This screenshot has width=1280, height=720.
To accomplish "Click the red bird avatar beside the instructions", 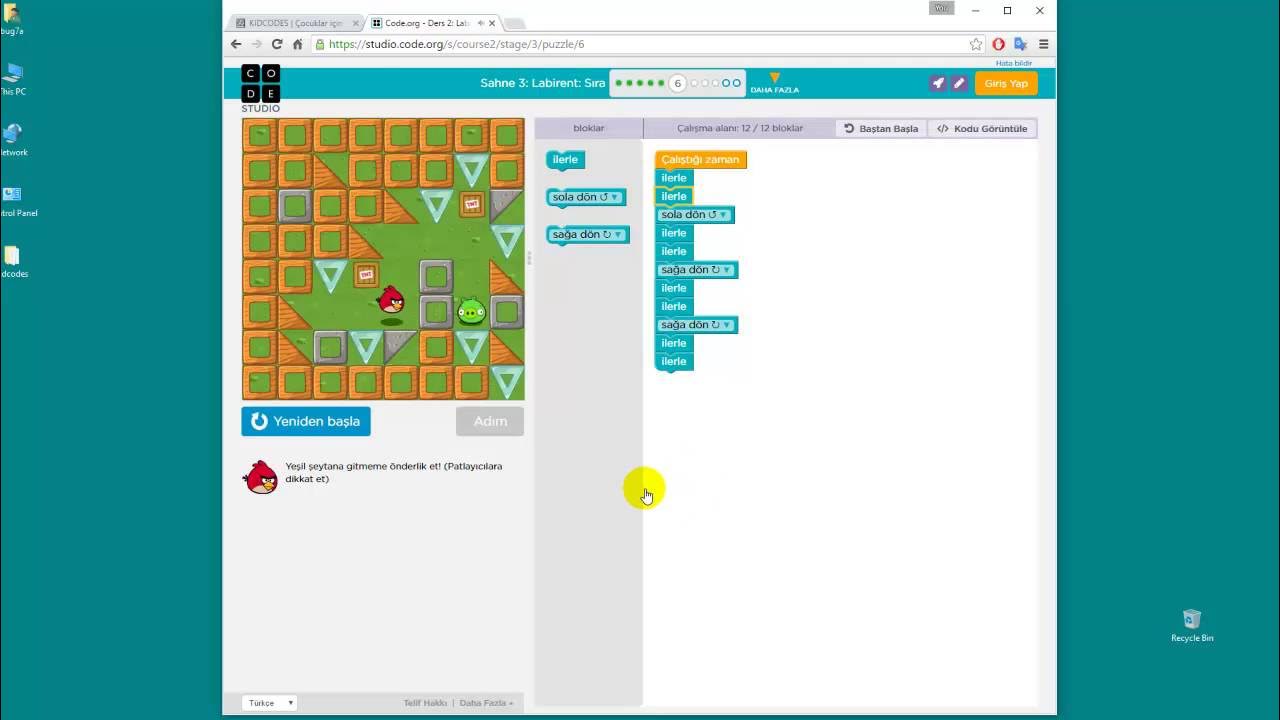I will tap(261, 477).
